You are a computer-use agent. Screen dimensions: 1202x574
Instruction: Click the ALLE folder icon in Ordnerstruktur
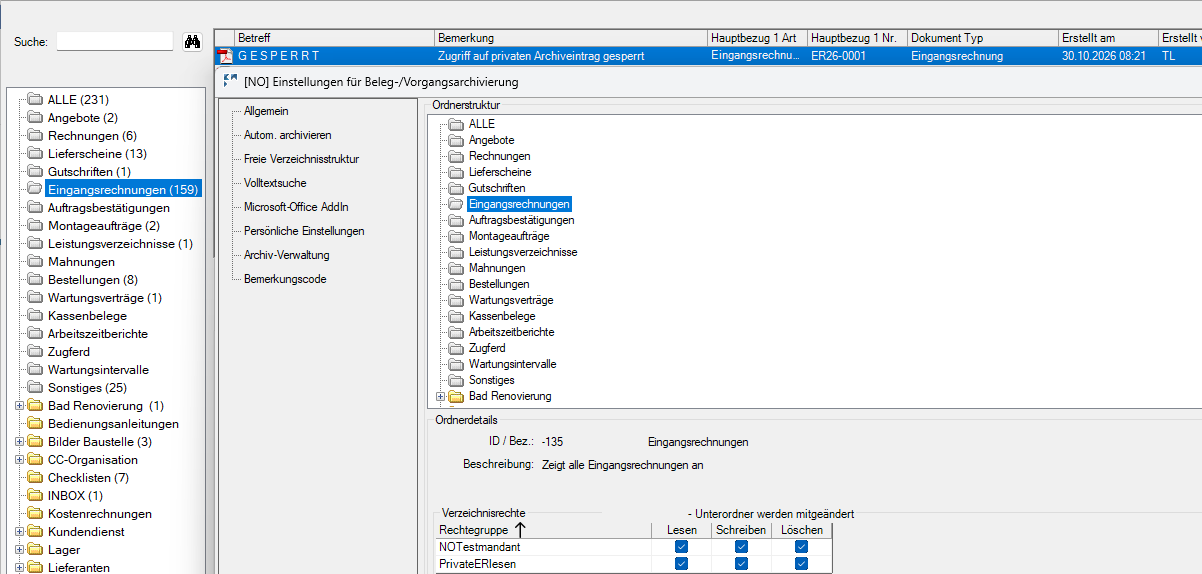tap(457, 124)
